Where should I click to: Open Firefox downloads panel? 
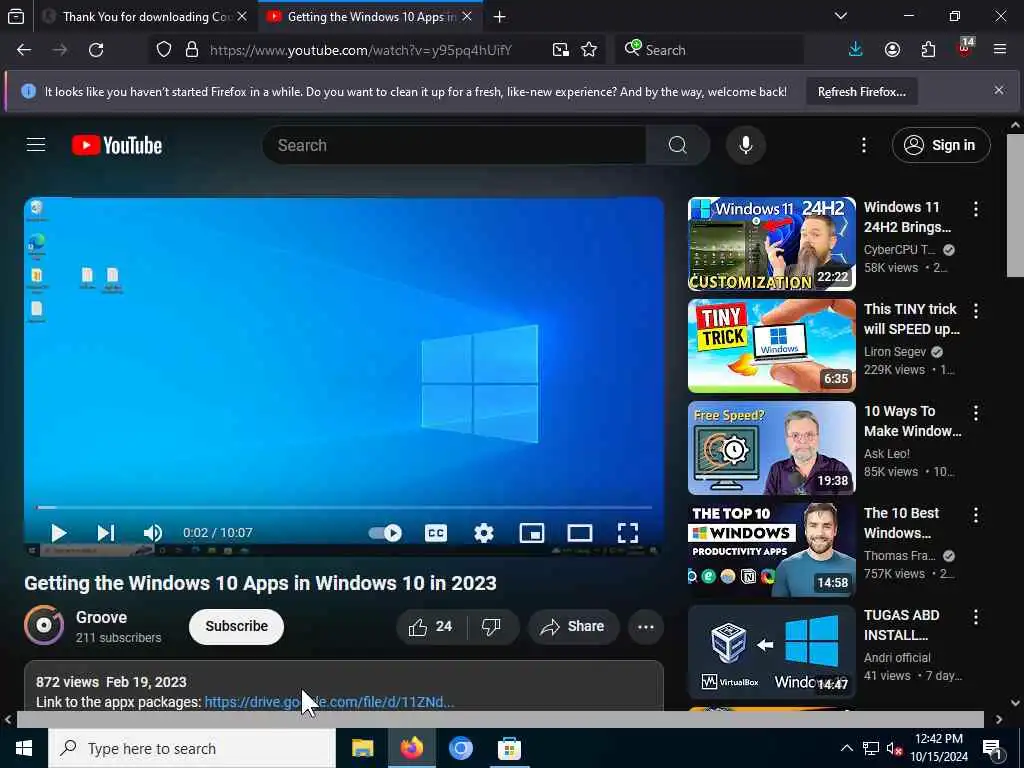(856, 50)
